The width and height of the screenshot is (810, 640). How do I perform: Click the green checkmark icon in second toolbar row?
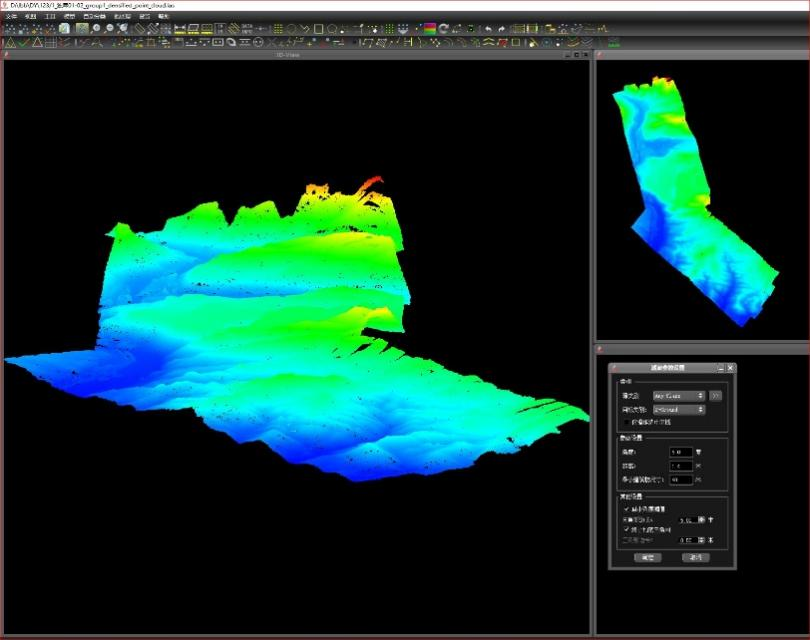(22, 42)
